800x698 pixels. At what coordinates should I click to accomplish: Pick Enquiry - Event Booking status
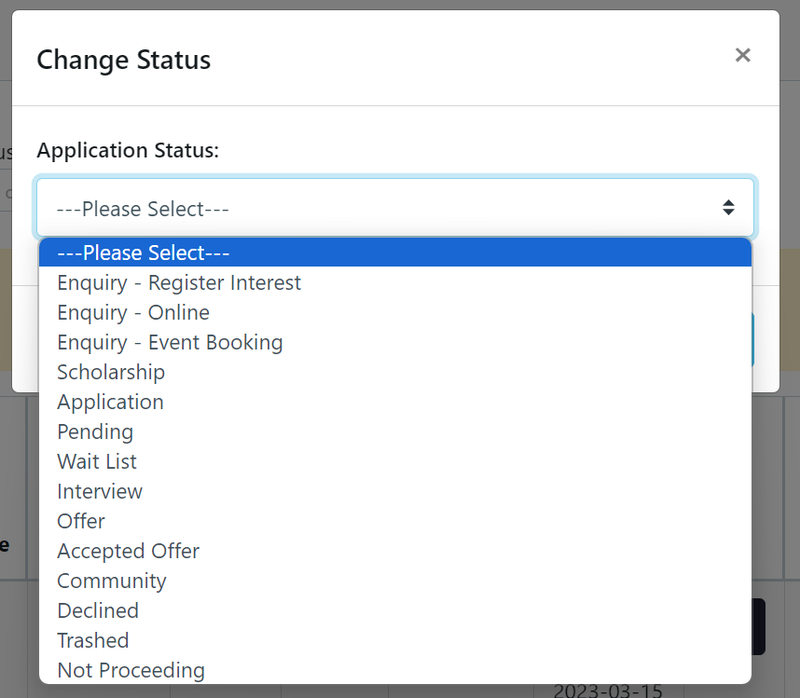170,342
